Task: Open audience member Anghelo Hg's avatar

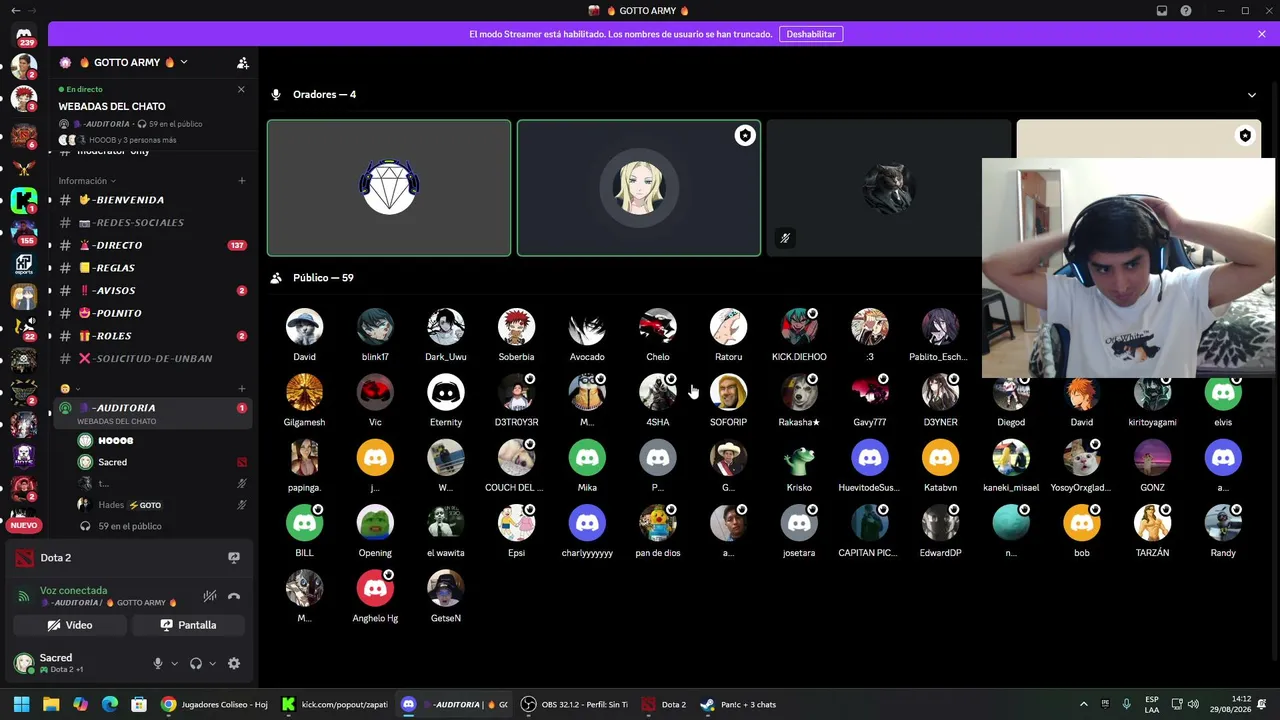Action: pos(375,589)
